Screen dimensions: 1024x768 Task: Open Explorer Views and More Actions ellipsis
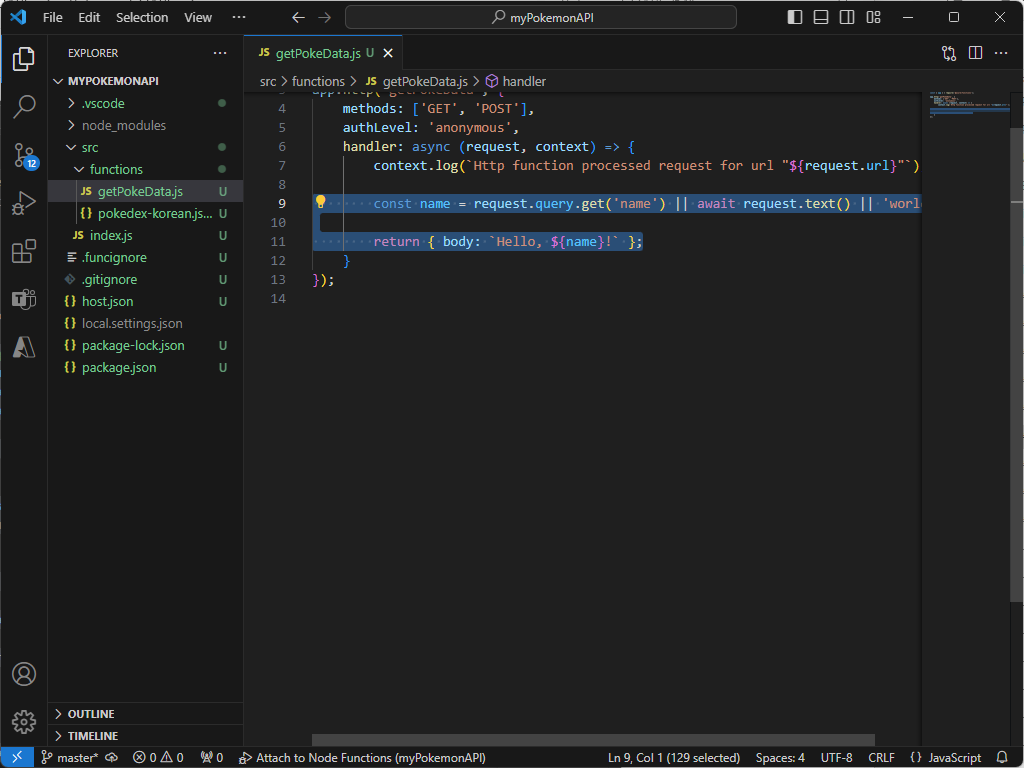click(x=220, y=53)
